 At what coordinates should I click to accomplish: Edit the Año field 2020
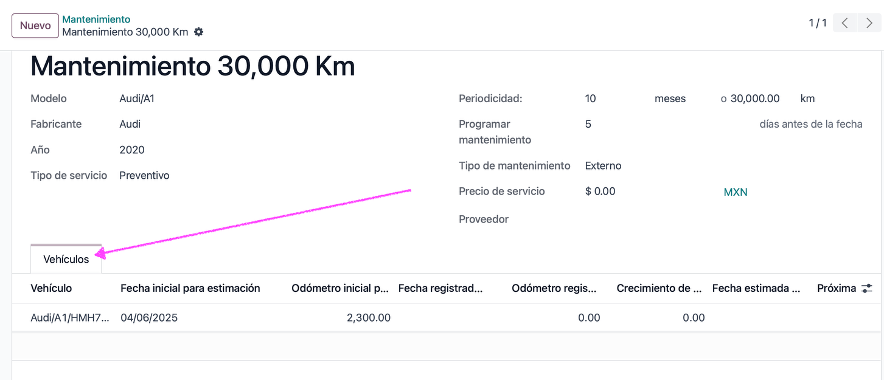[x=132, y=150]
